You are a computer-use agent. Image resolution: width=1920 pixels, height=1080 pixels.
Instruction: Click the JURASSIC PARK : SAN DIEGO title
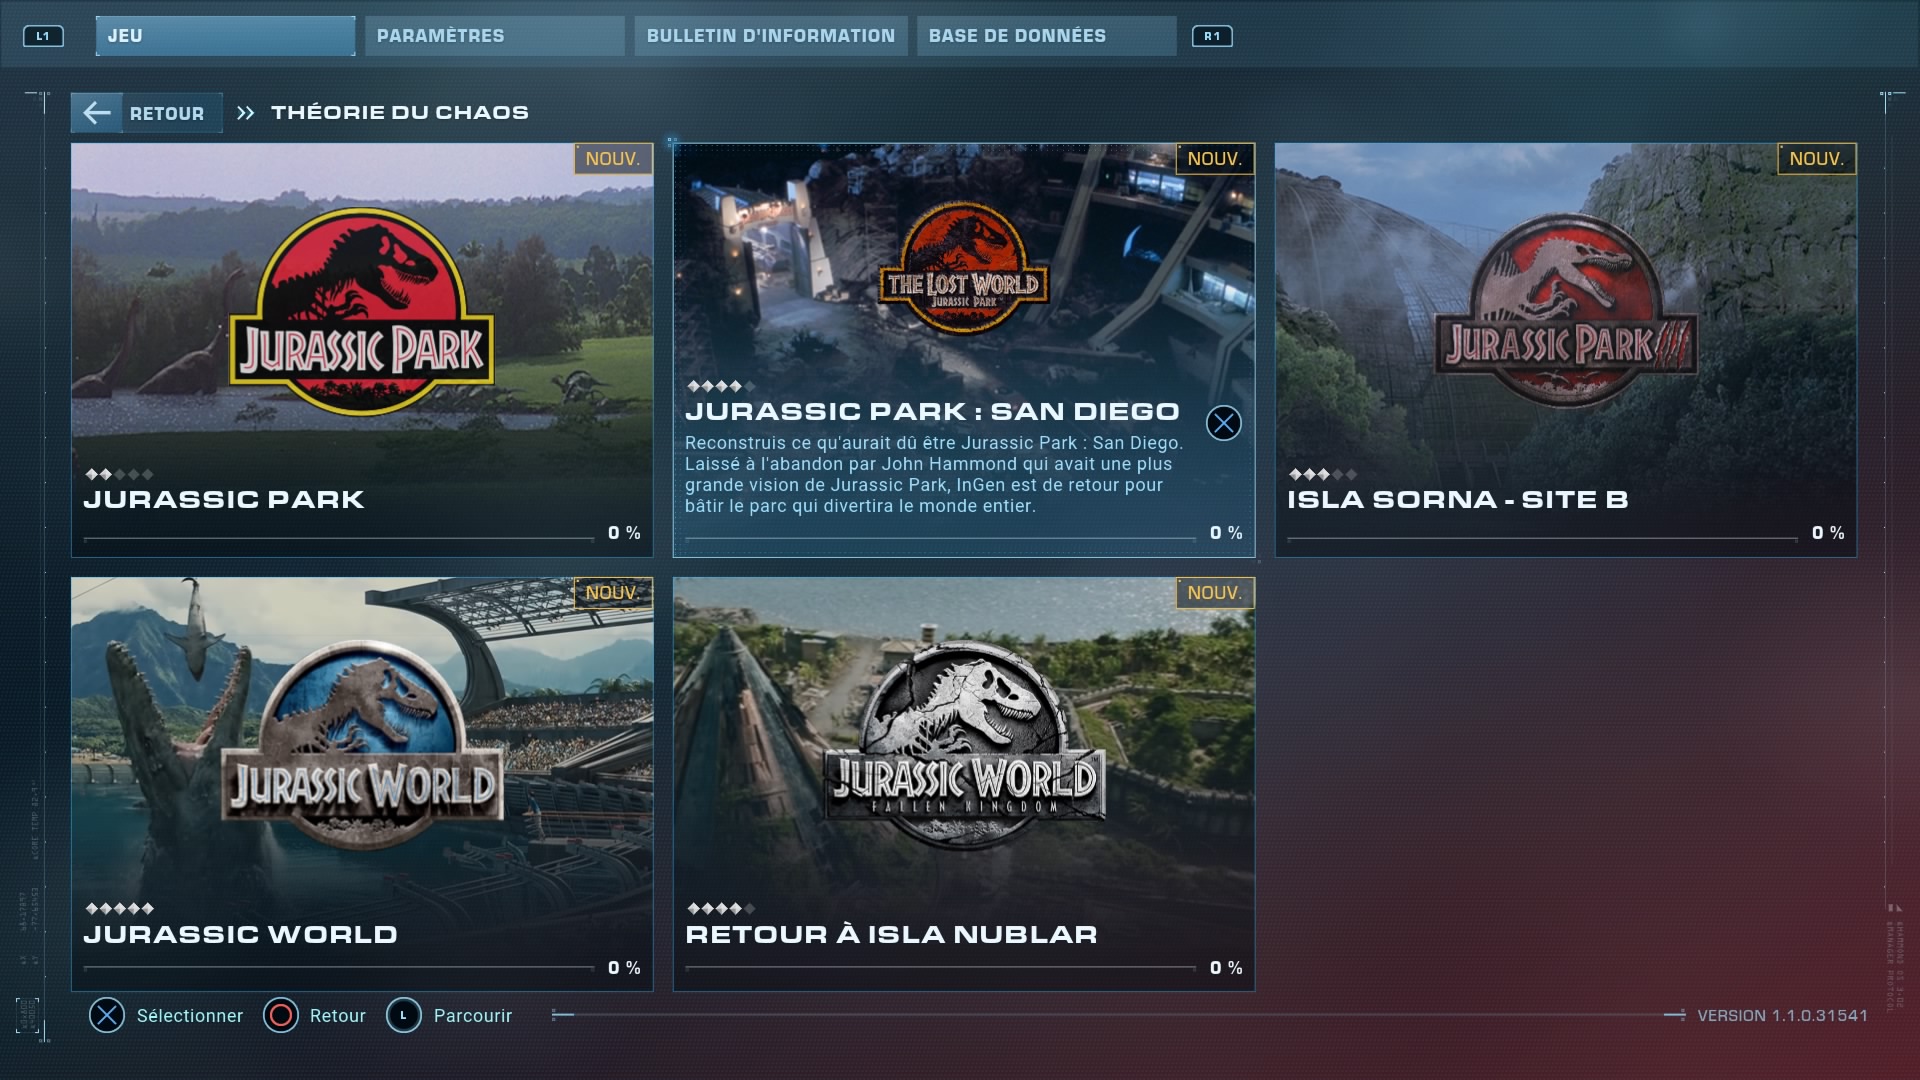pos(932,411)
